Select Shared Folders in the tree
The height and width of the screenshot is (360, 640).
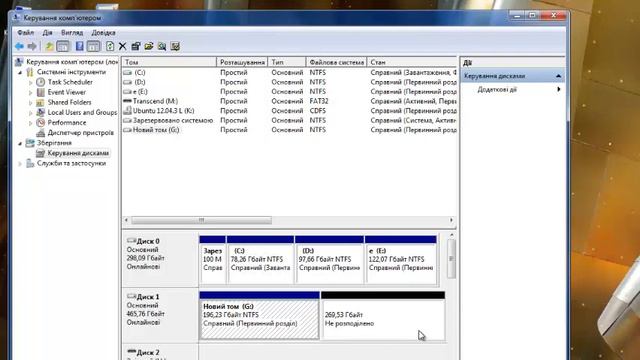[69, 102]
